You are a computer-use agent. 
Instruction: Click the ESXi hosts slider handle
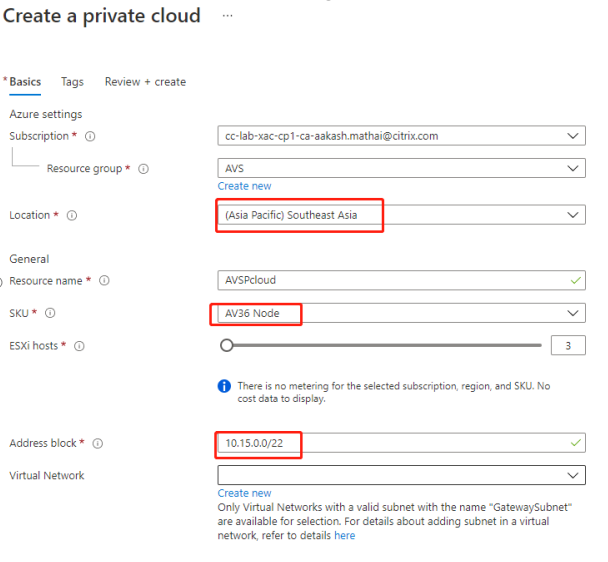pyautogui.click(x=227, y=346)
